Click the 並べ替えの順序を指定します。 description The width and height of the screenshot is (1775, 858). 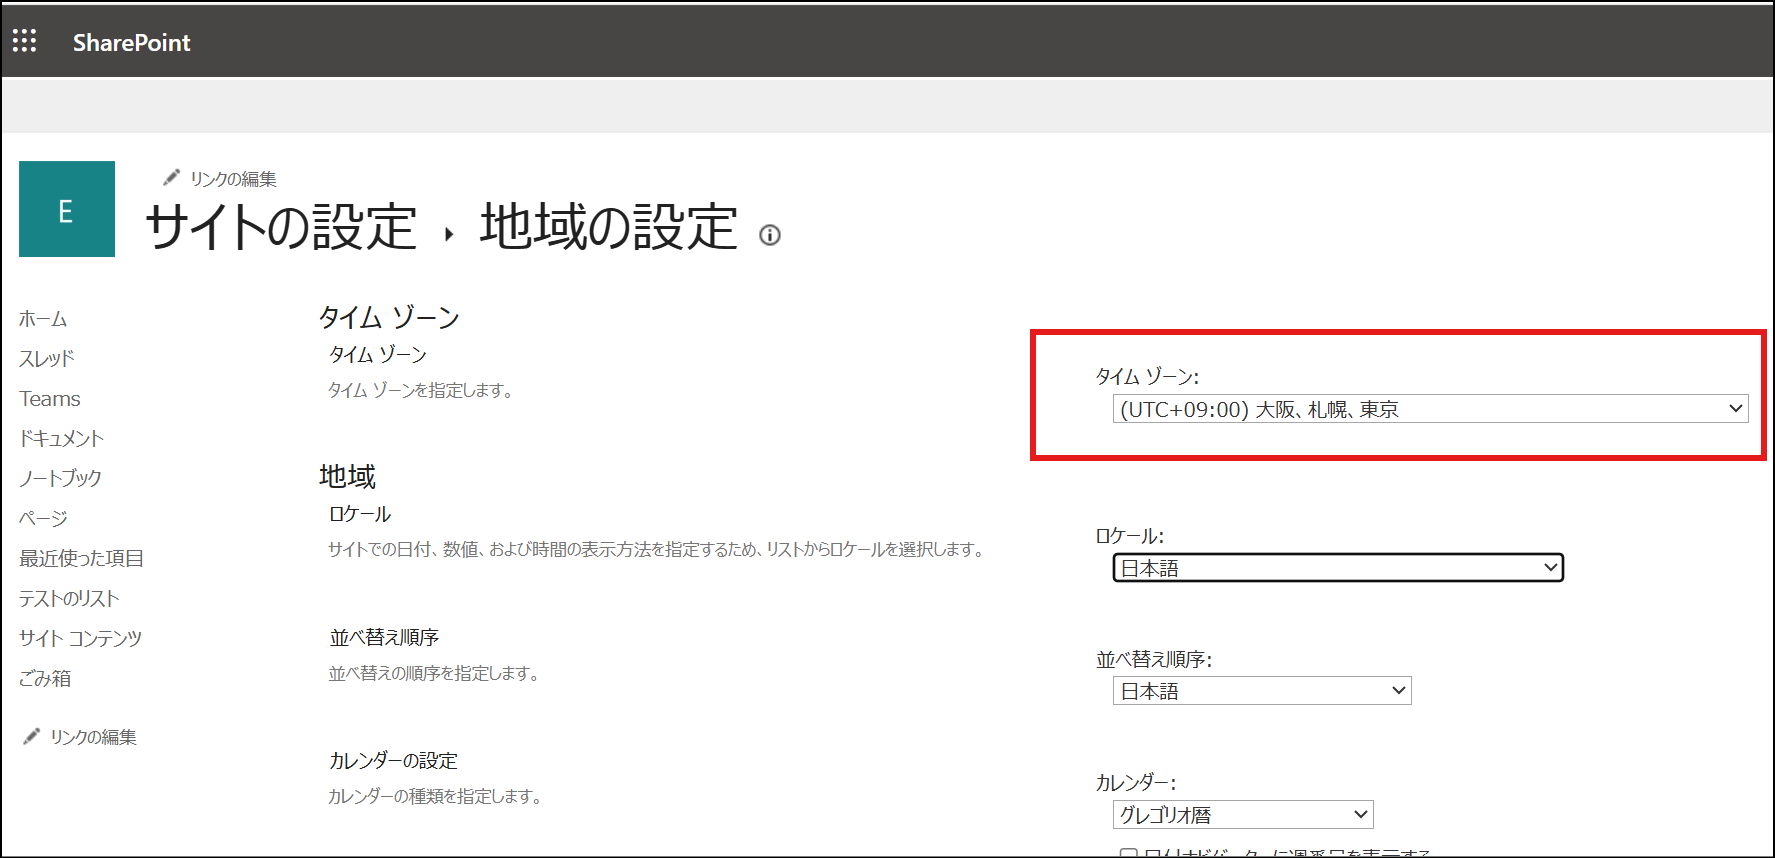pyautogui.click(x=434, y=673)
